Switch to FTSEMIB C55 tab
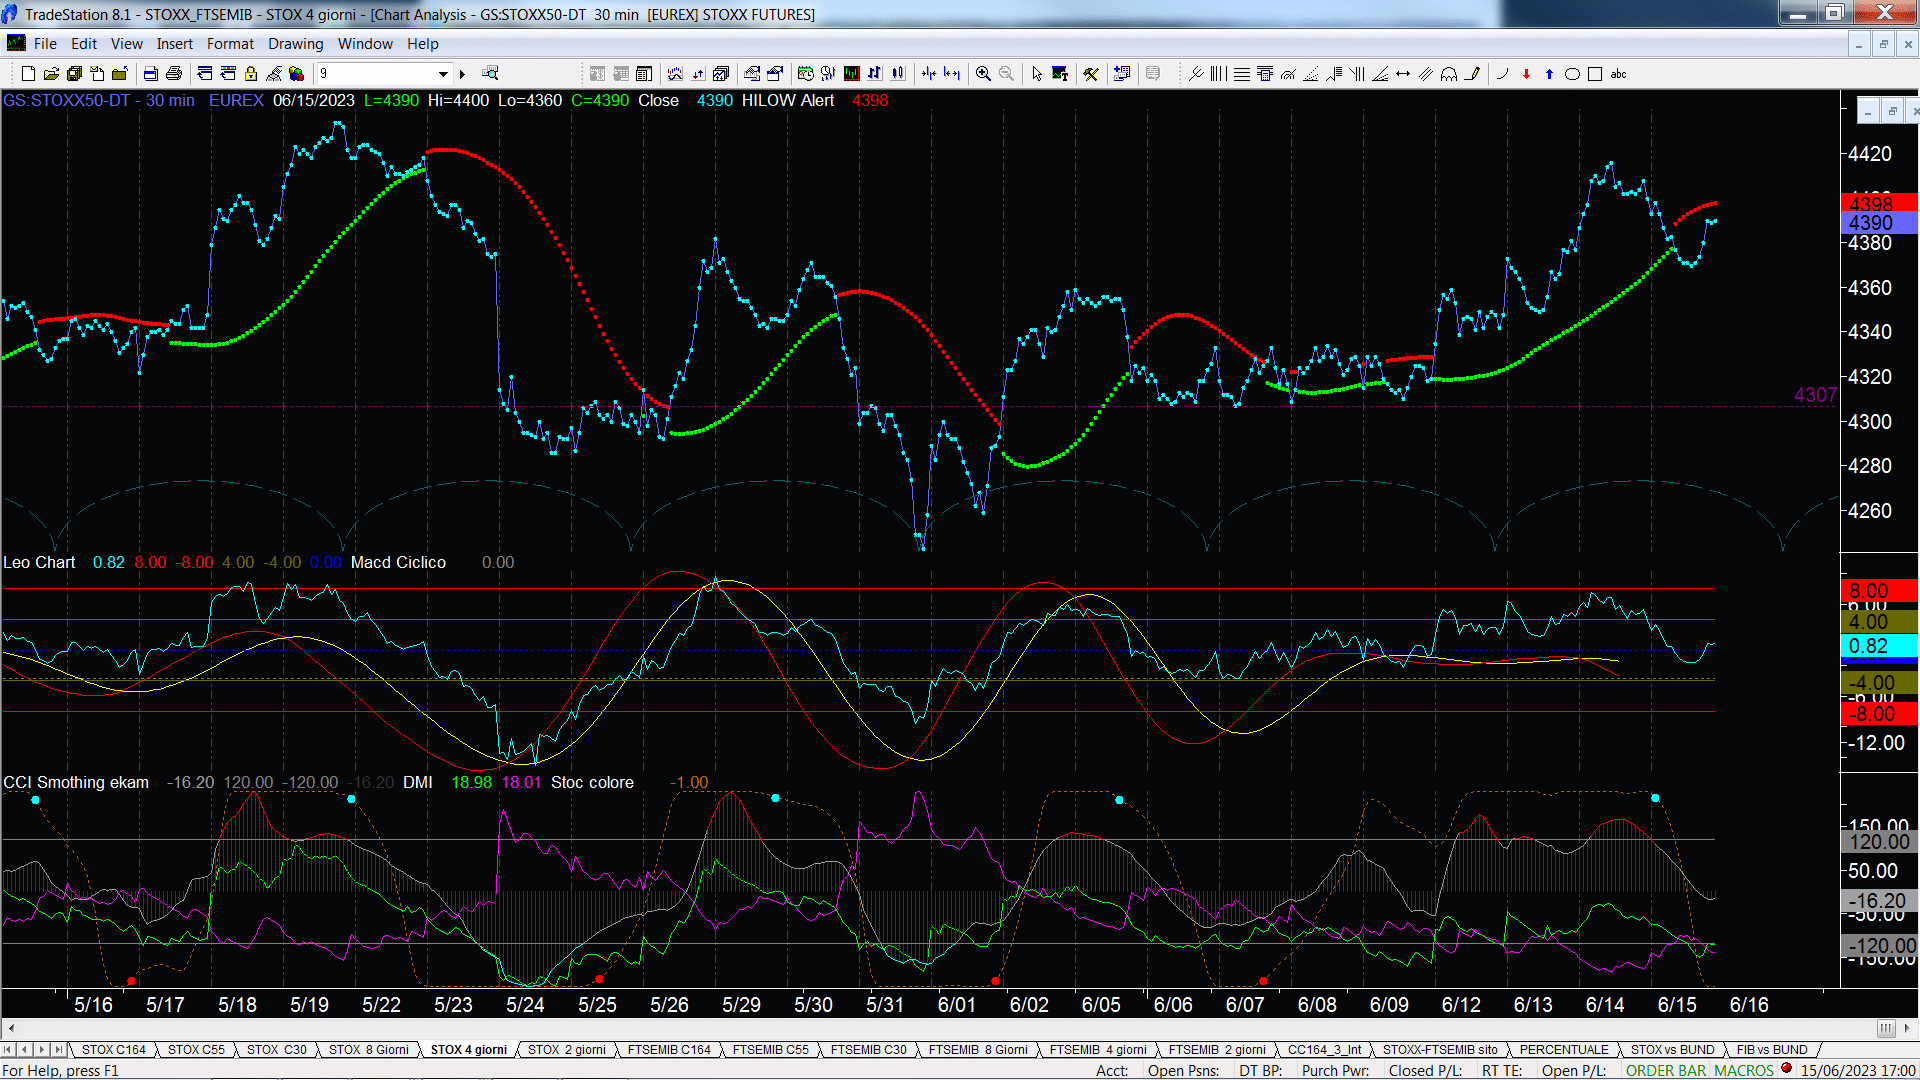The image size is (1920, 1080). point(771,1050)
